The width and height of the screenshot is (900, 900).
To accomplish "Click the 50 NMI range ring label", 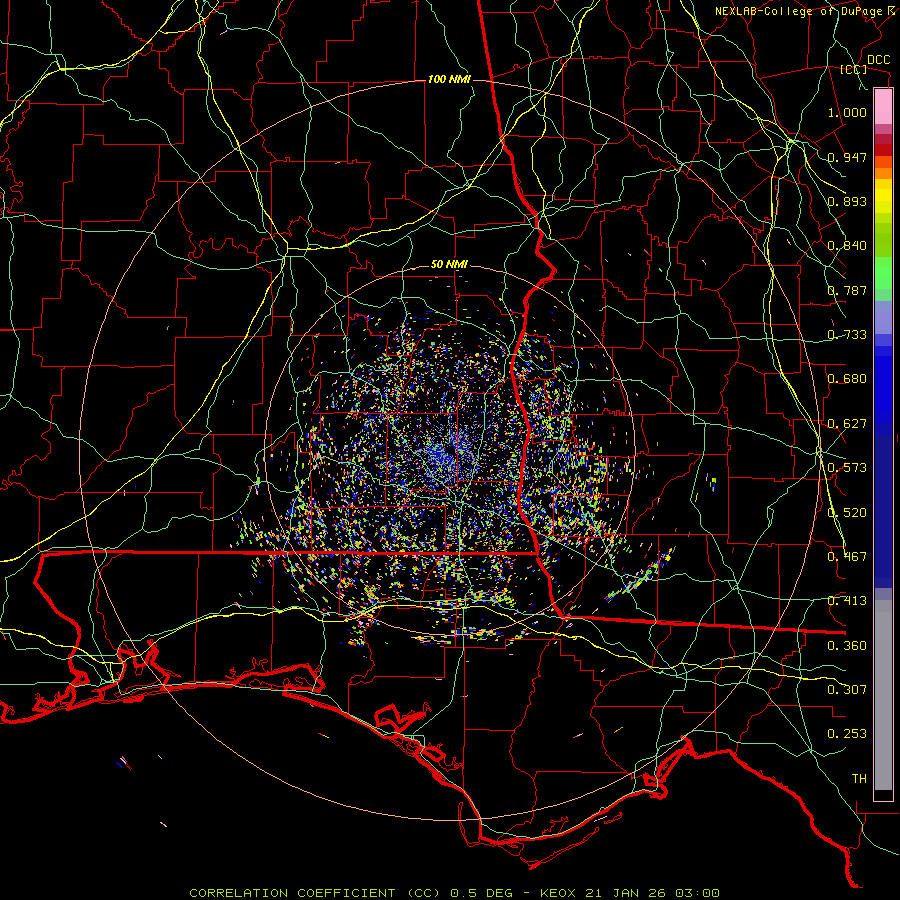I will 449,265.
